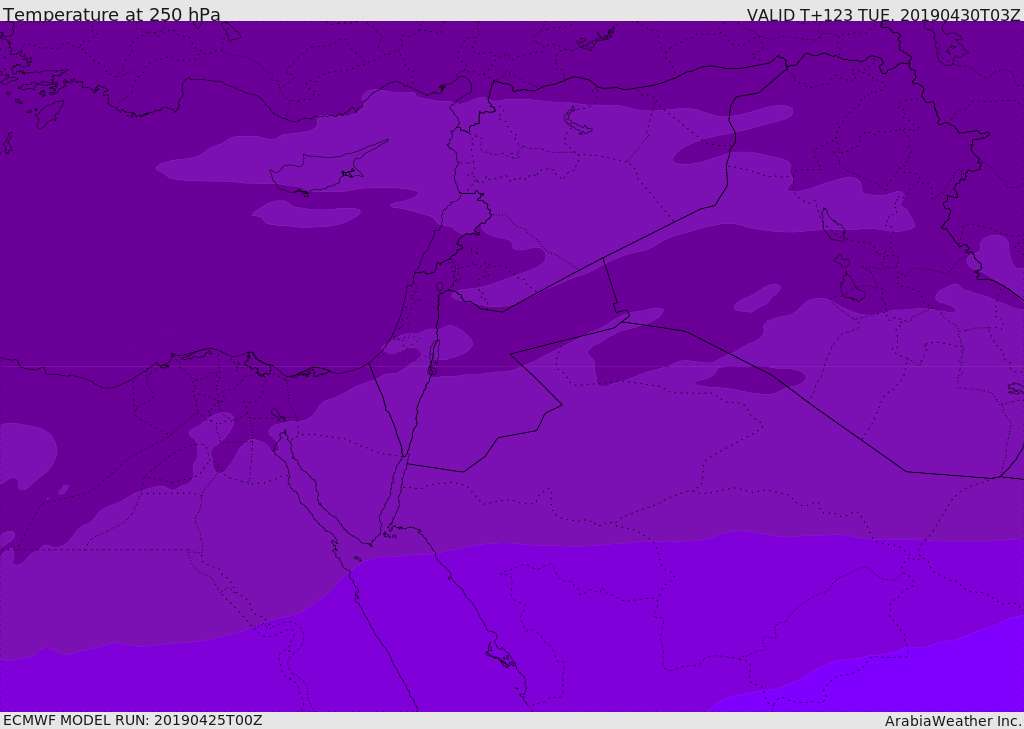Click the Gulf of Aqaba inlet
The width and height of the screenshot is (1024, 729).
(x=392, y=495)
